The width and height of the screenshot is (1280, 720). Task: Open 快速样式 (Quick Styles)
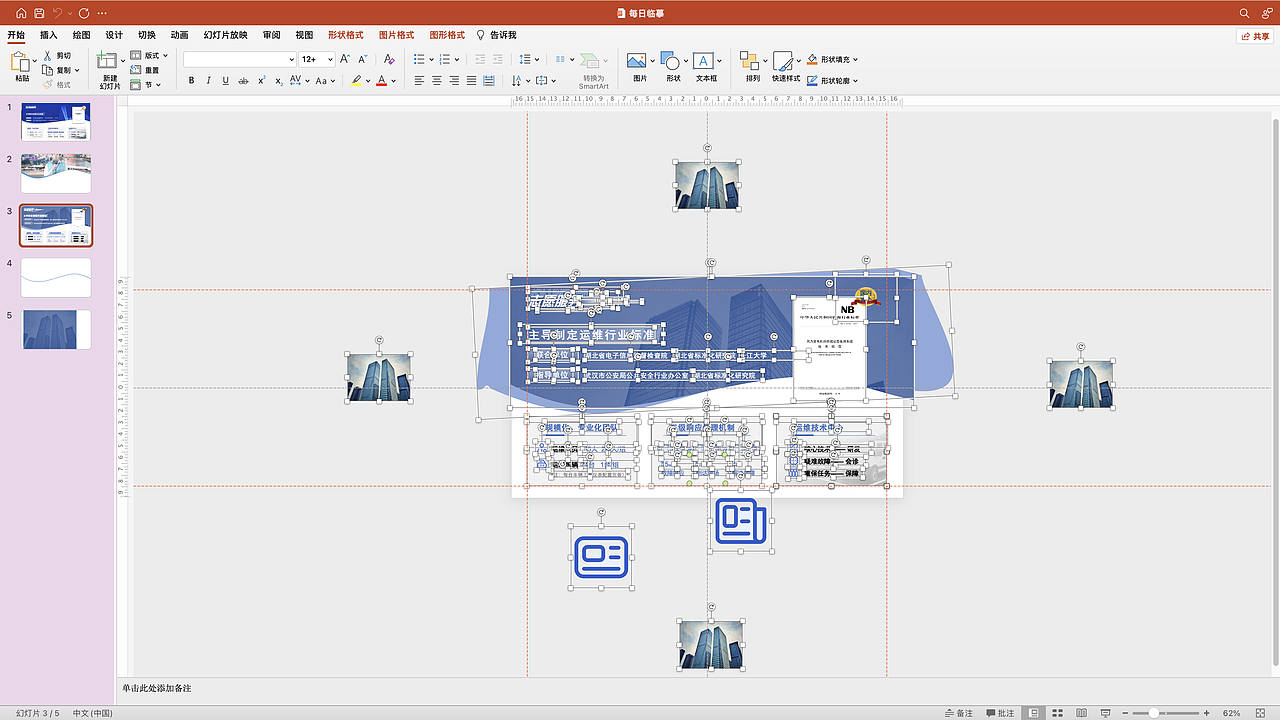(786, 67)
